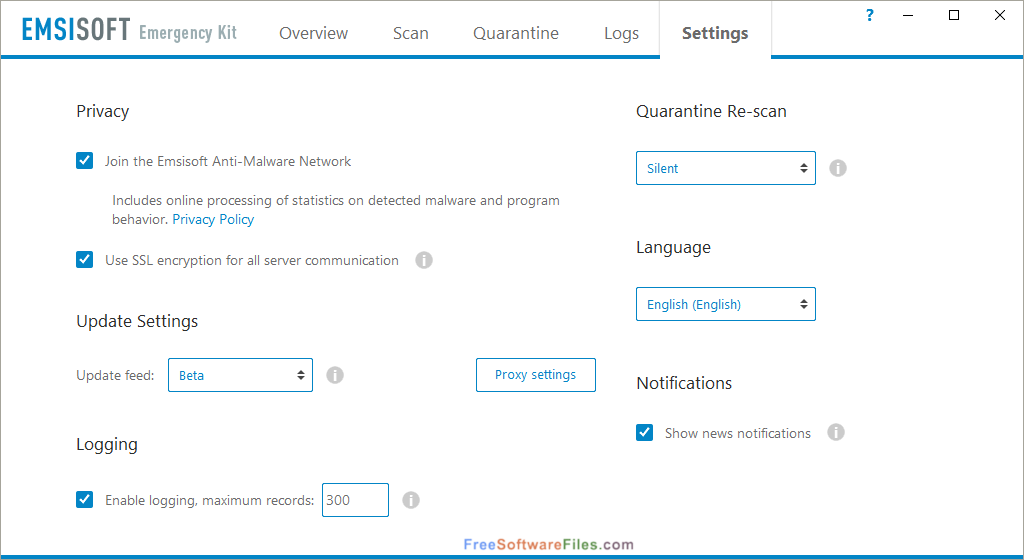This screenshot has width=1024, height=560.
Task: Open the Privacy Policy link
Action: pos(213,219)
